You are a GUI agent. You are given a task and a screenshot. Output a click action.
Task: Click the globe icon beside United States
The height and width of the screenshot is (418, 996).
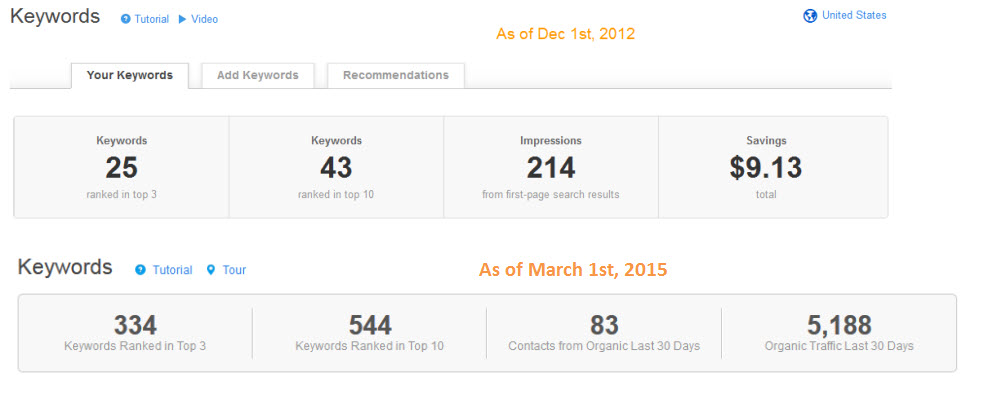[810, 16]
